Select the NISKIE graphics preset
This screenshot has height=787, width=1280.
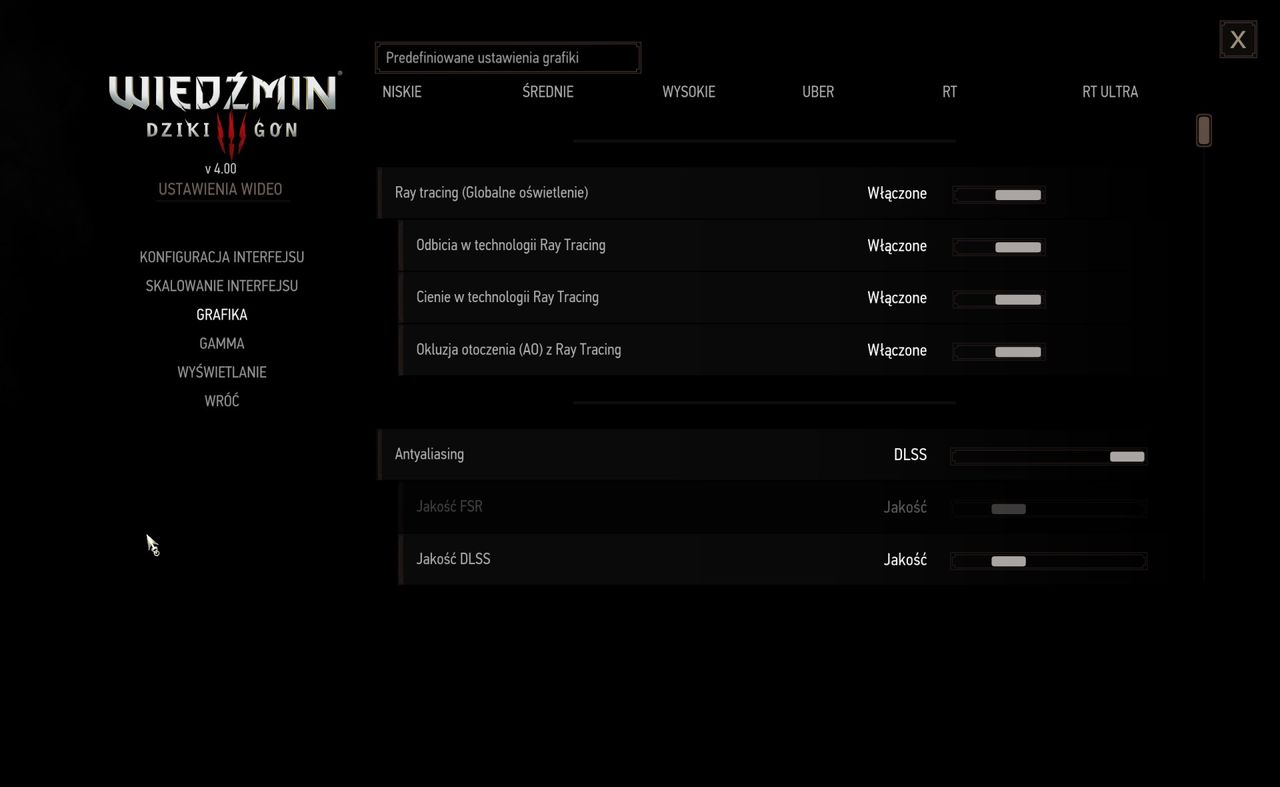pos(402,92)
